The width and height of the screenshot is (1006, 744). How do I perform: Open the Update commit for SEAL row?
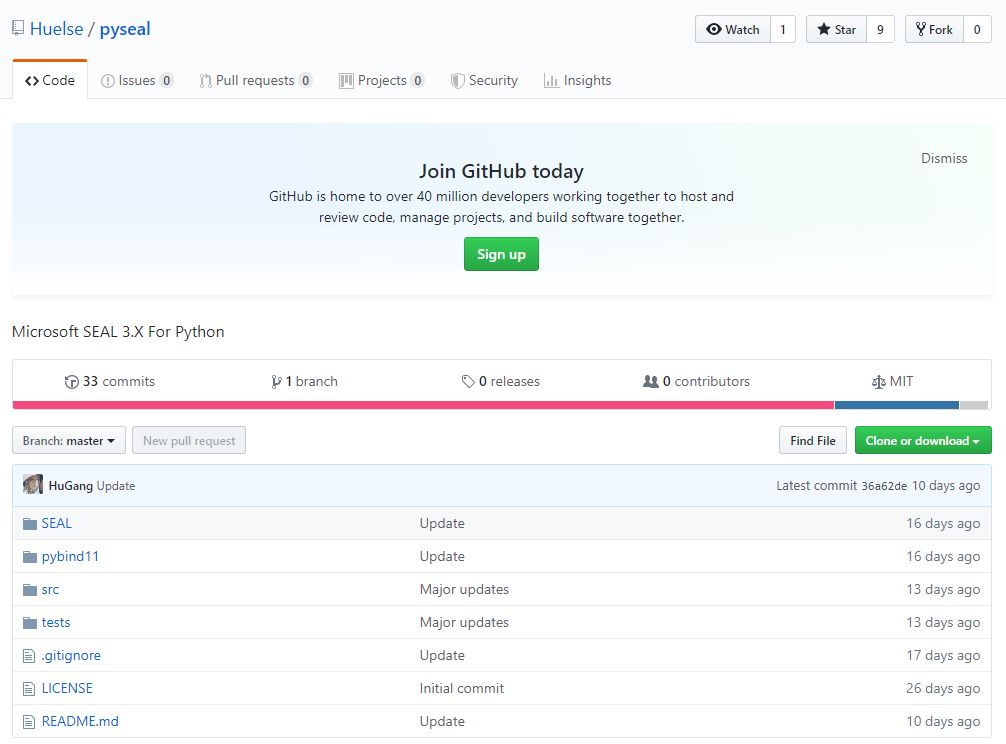[x=442, y=523]
